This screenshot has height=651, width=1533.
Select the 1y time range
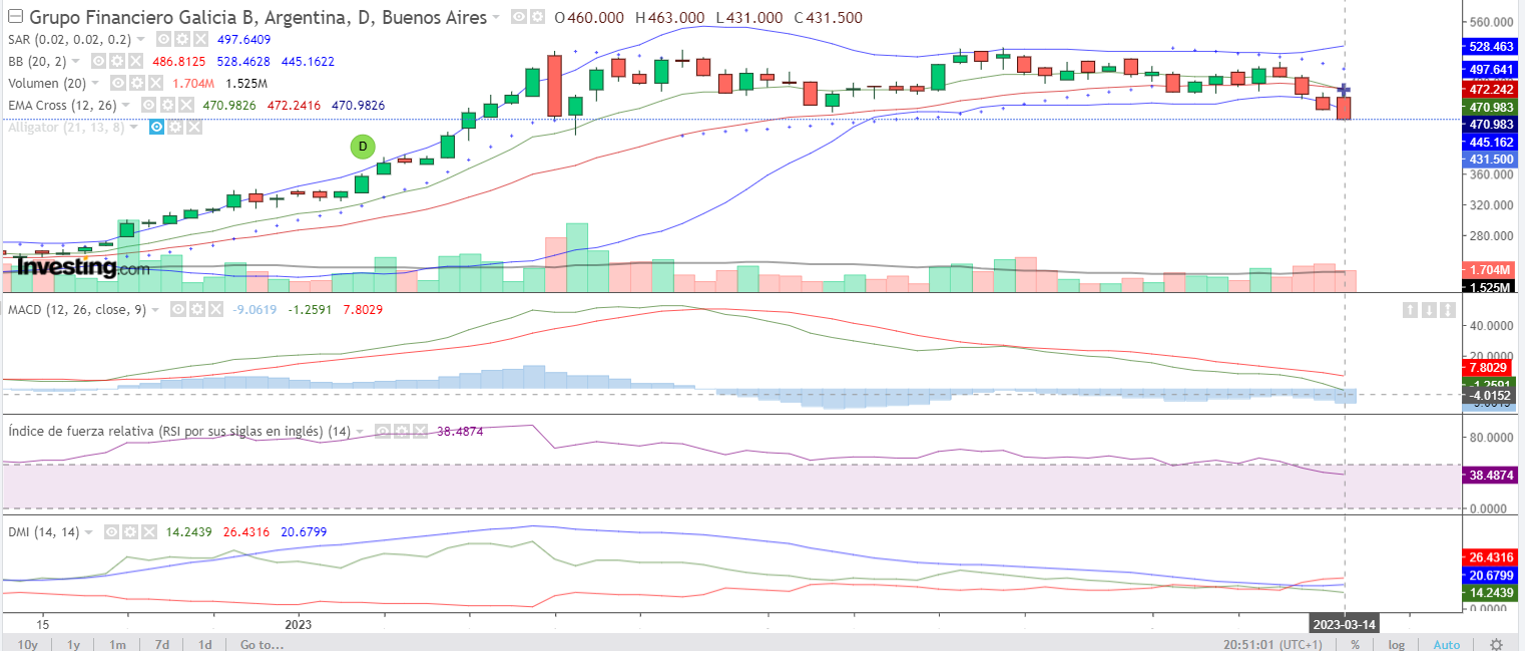click(73, 644)
